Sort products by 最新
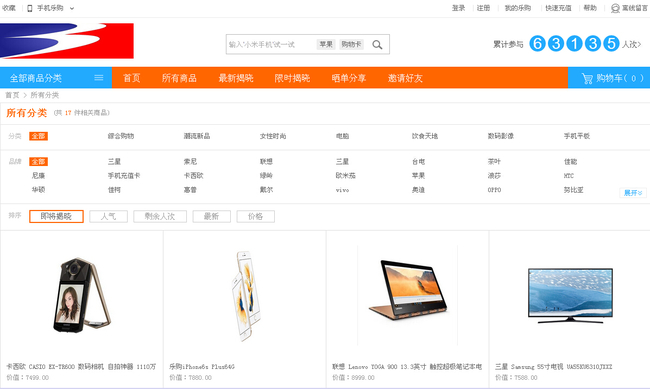The height and width of the screenshot is (389, 650). click(211, 216)
